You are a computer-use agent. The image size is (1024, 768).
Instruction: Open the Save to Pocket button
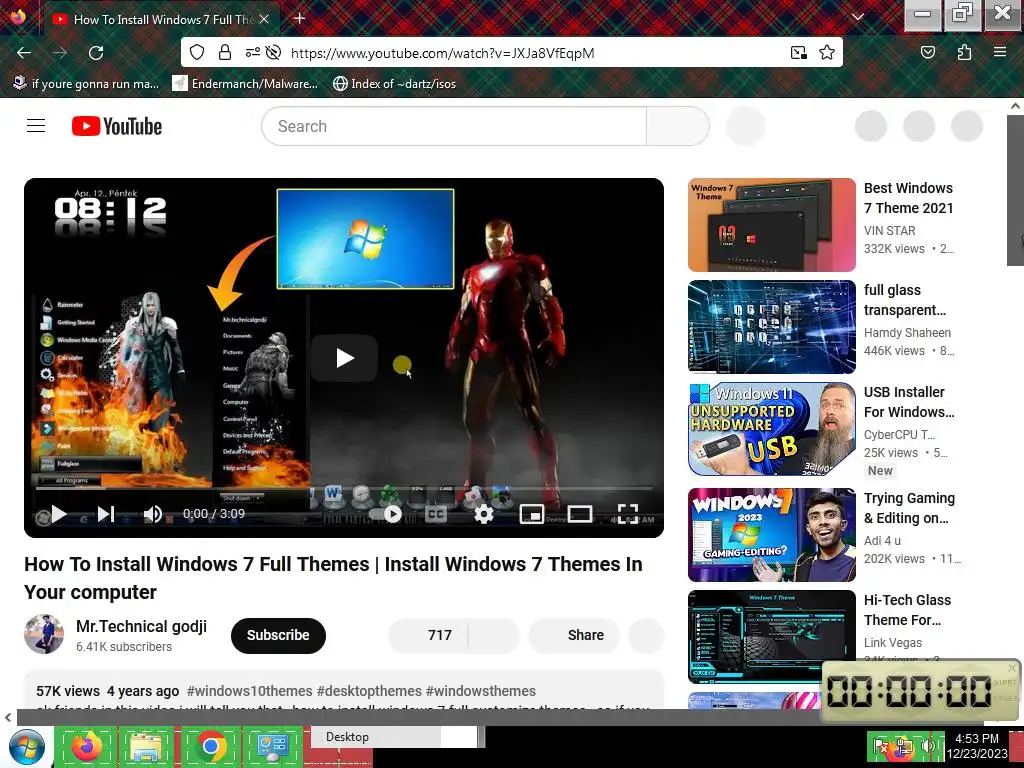(927, 52)
